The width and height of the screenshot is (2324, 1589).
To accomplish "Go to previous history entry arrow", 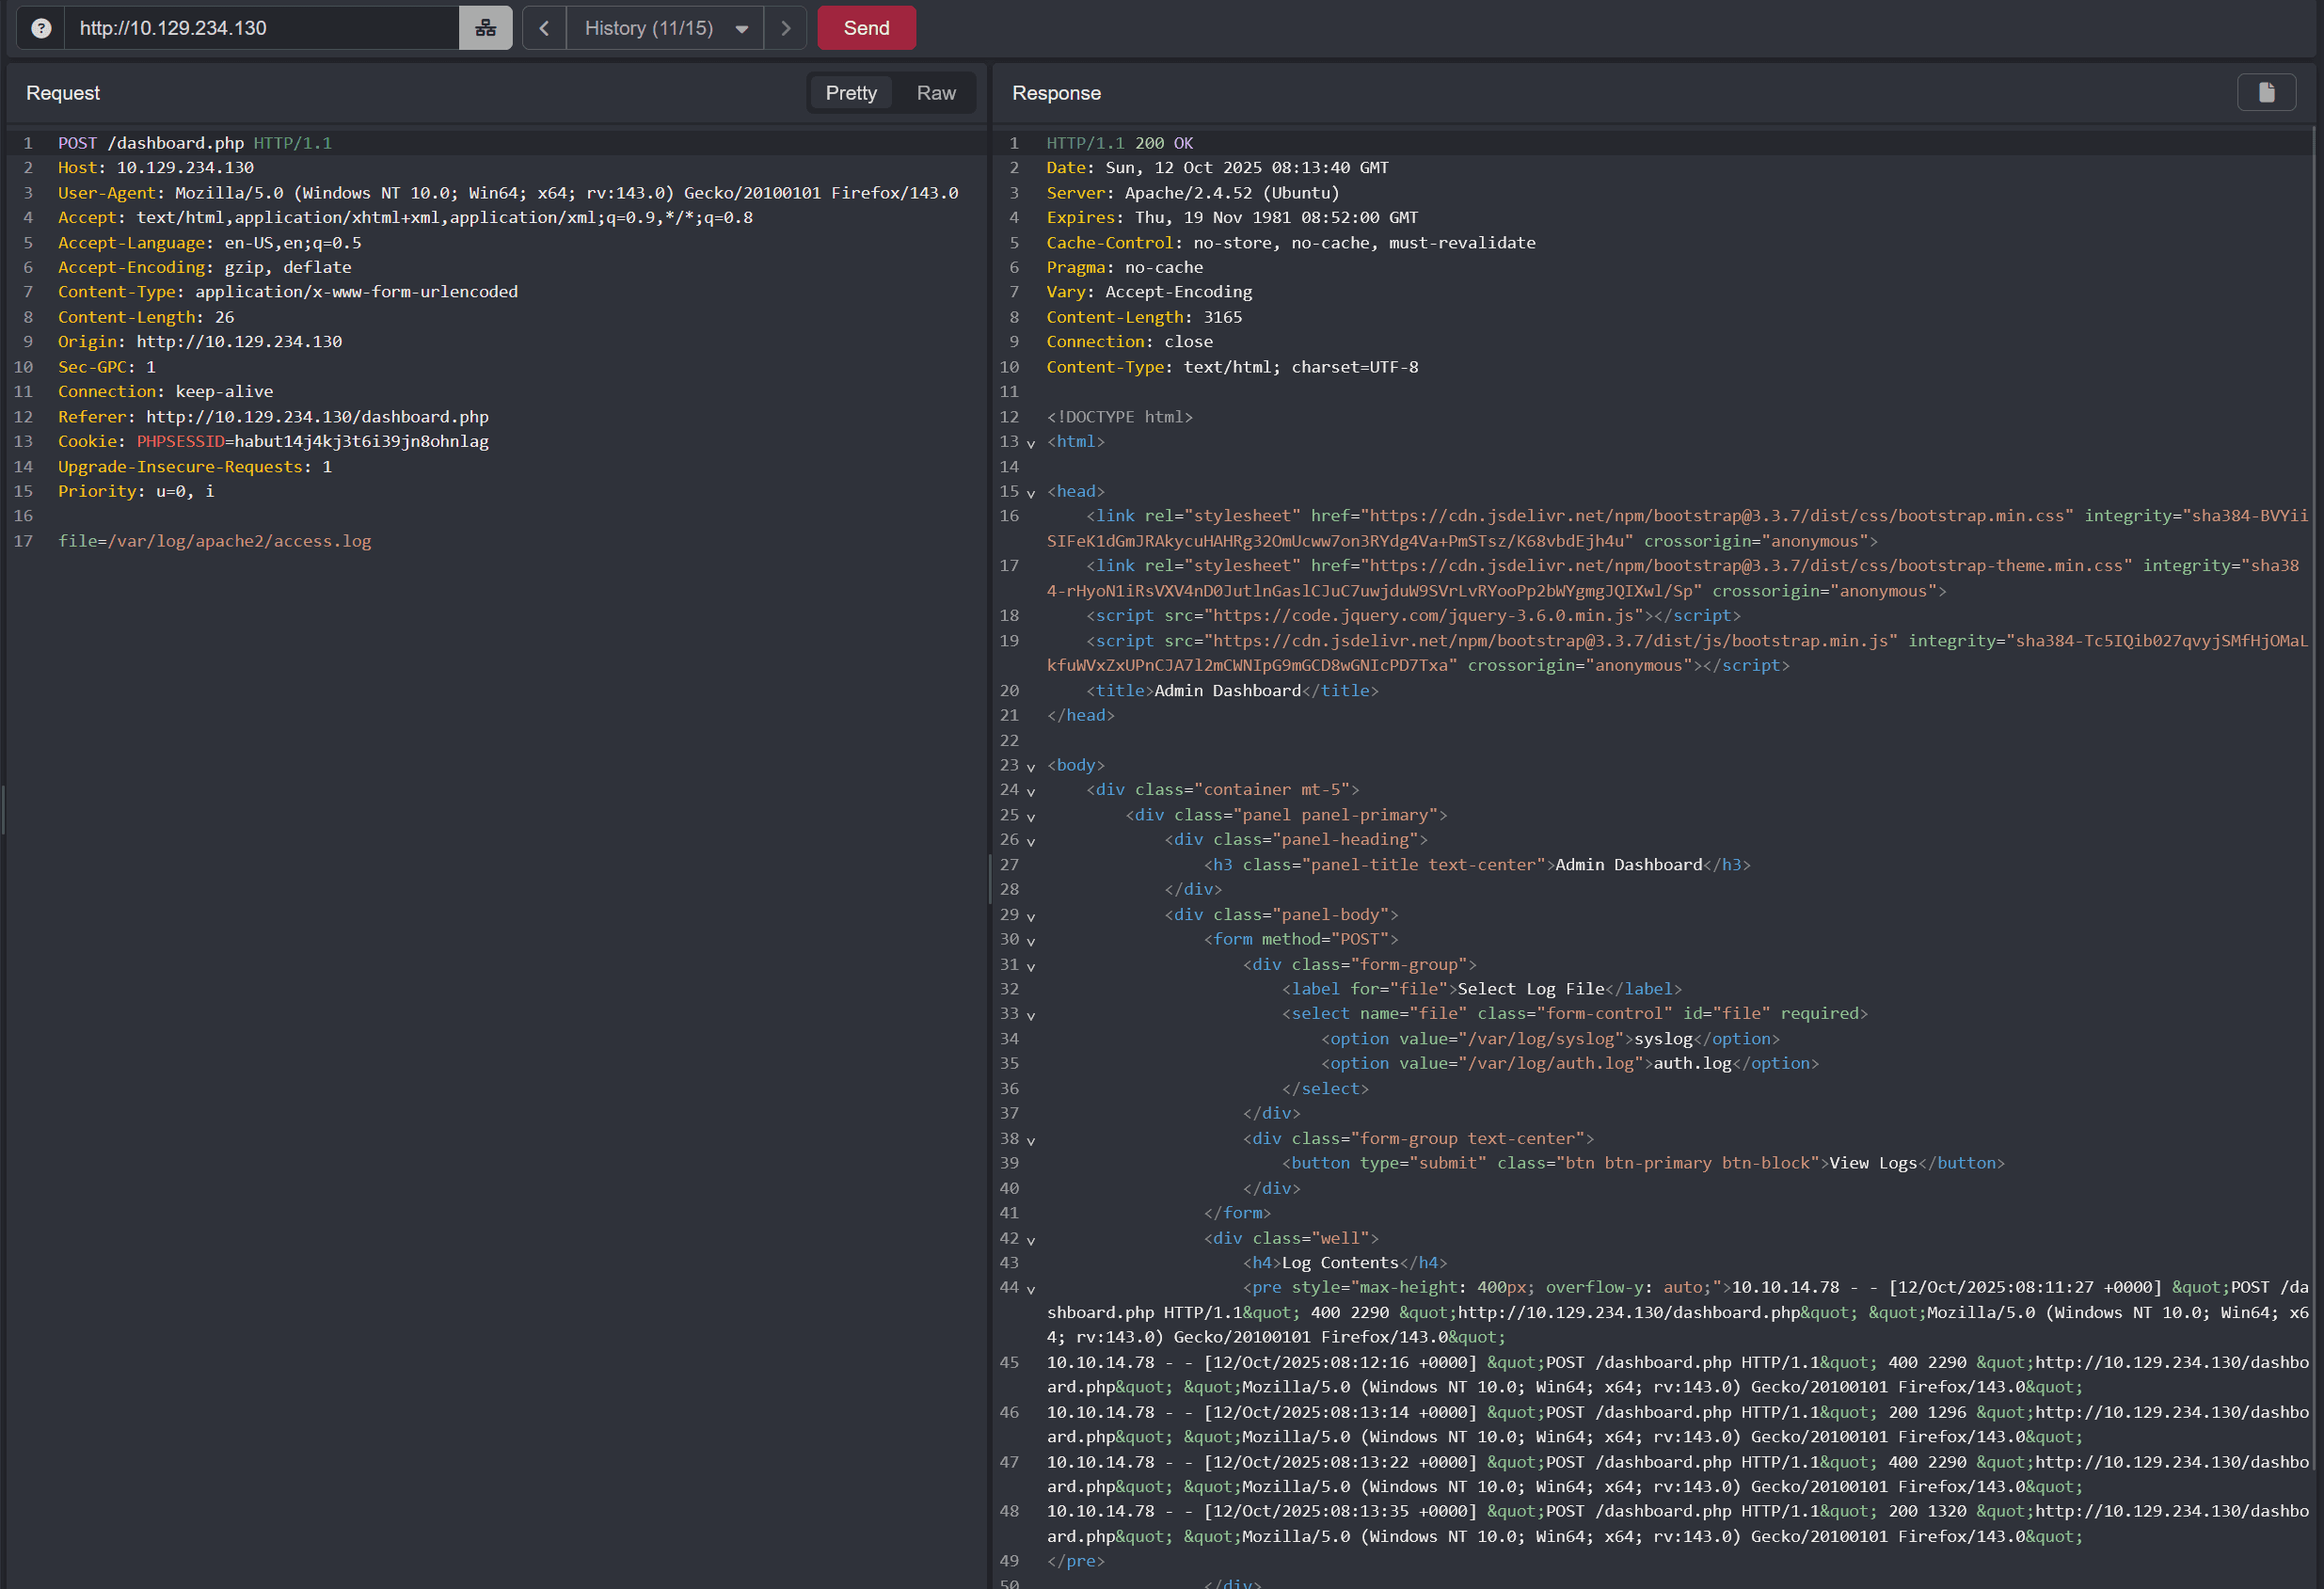I will click(x=544, y=28).
